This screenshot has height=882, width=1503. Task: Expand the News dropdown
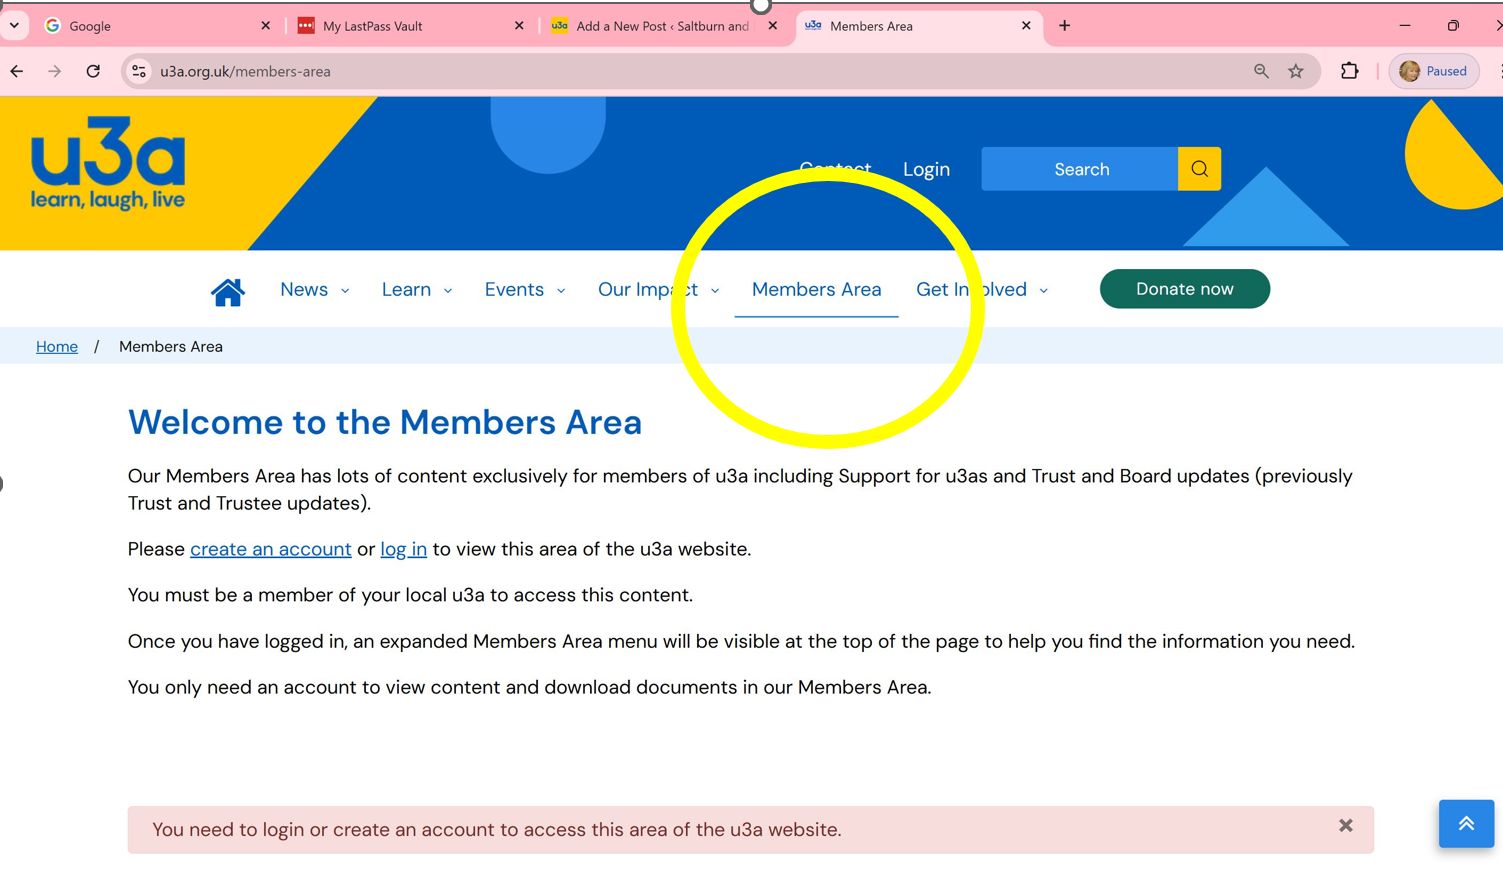point(313,290)
